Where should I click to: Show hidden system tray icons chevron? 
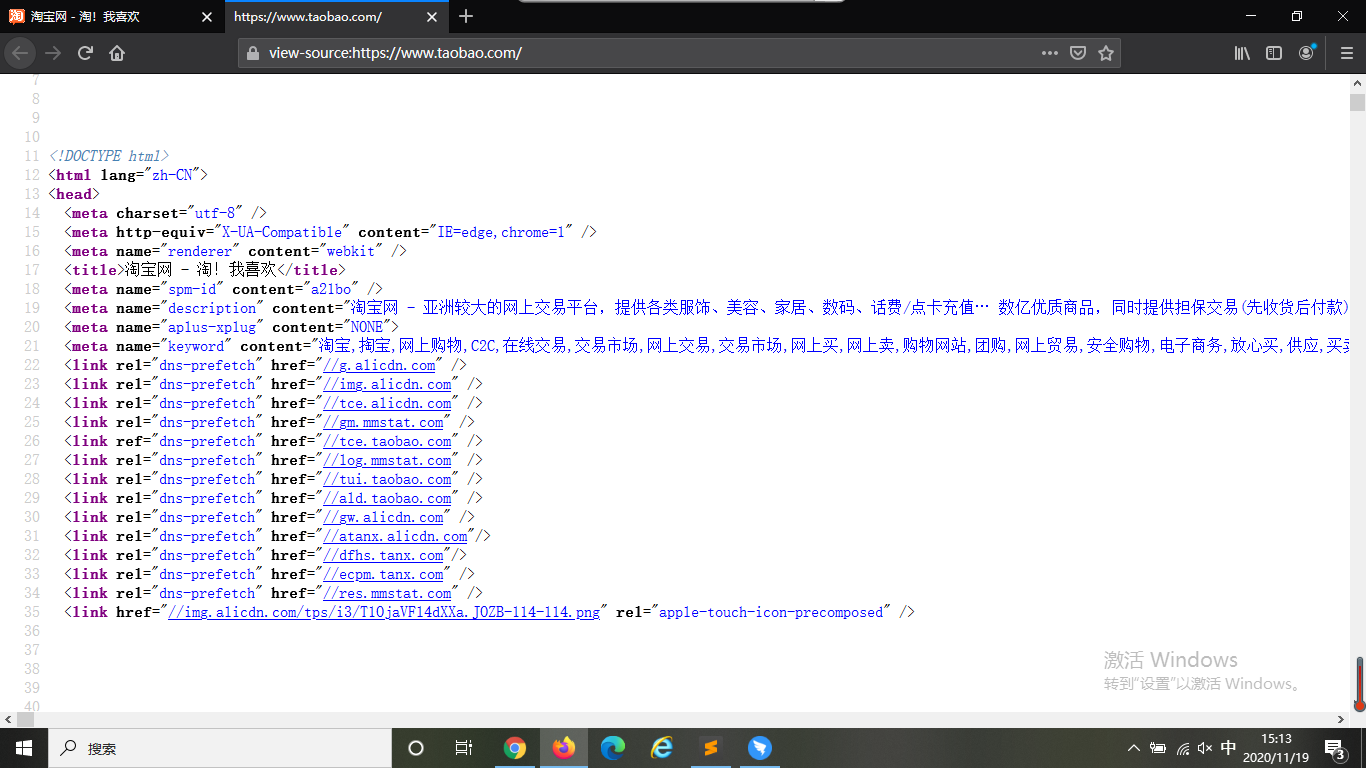pos(1133,748)
